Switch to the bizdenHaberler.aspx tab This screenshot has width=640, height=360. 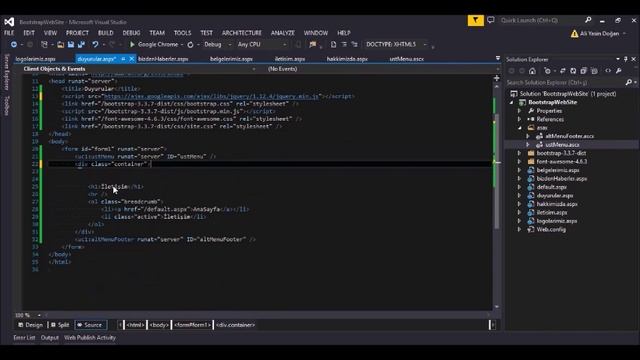click(163, 59)
